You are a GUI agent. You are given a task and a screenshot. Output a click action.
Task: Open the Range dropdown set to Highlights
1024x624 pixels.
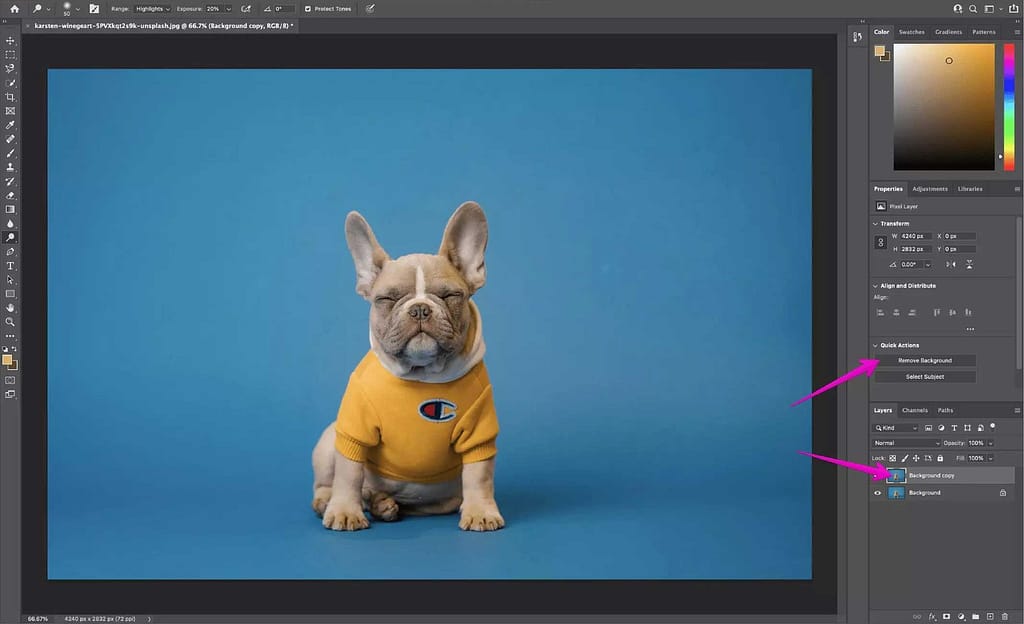point(150,8)
